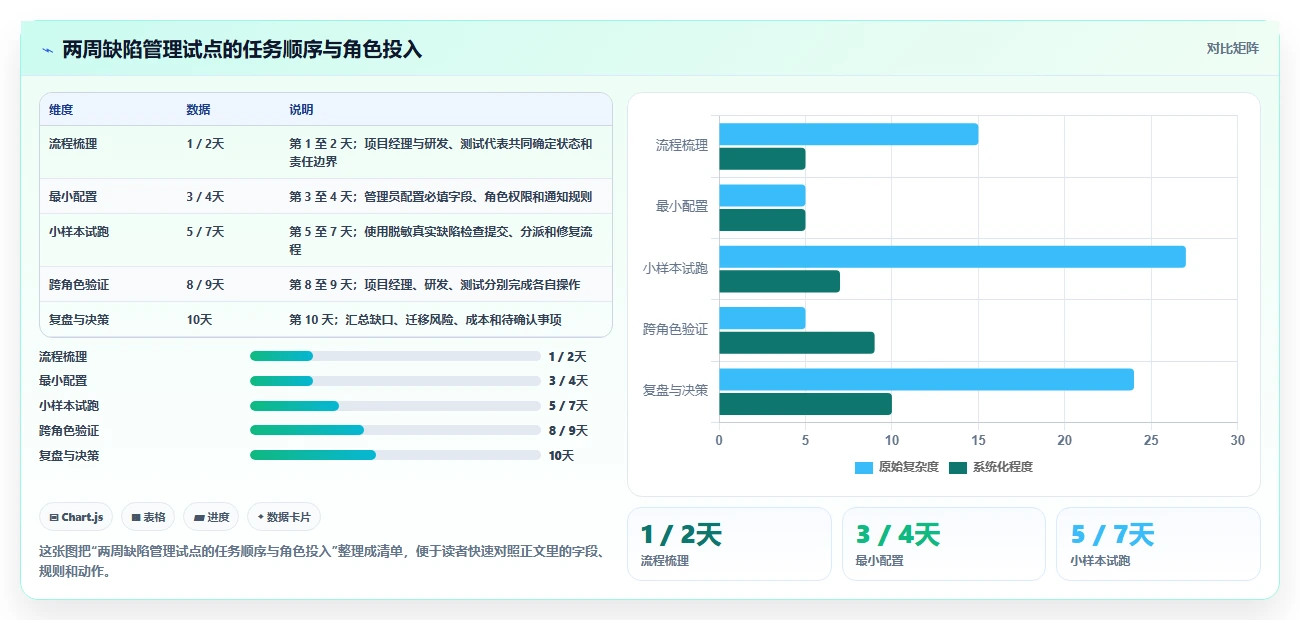Click the description starting '第 3 至 4 天'
Viewport: 1300px width, 620px height.
pos(441,197)
